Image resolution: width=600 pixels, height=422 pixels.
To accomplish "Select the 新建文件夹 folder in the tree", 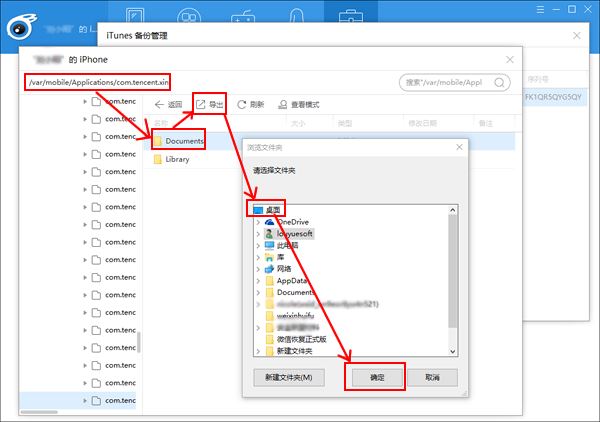I will point(289,350).
